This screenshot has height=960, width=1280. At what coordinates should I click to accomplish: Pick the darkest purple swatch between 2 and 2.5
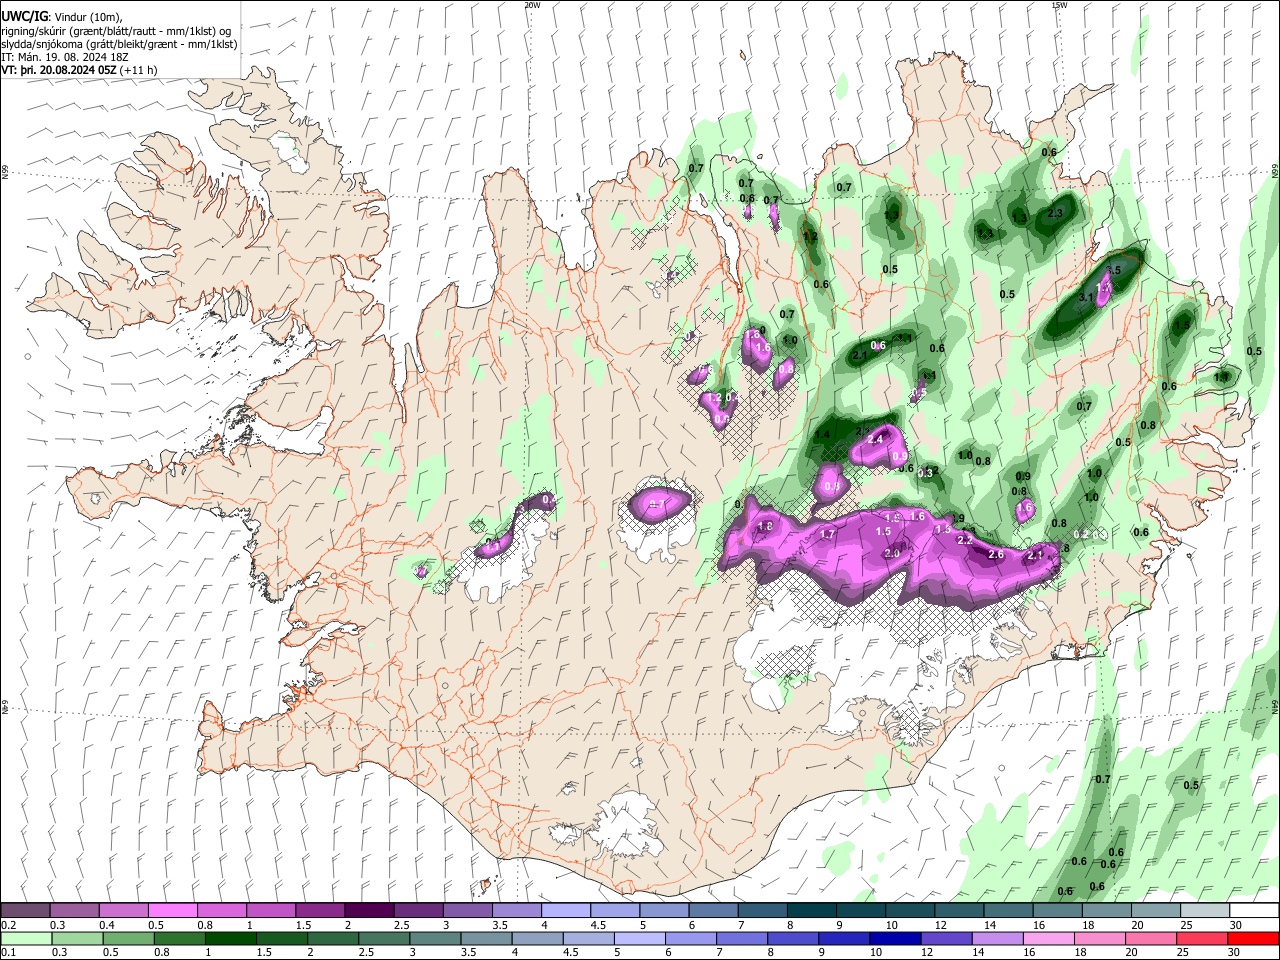tap(368, 911)
